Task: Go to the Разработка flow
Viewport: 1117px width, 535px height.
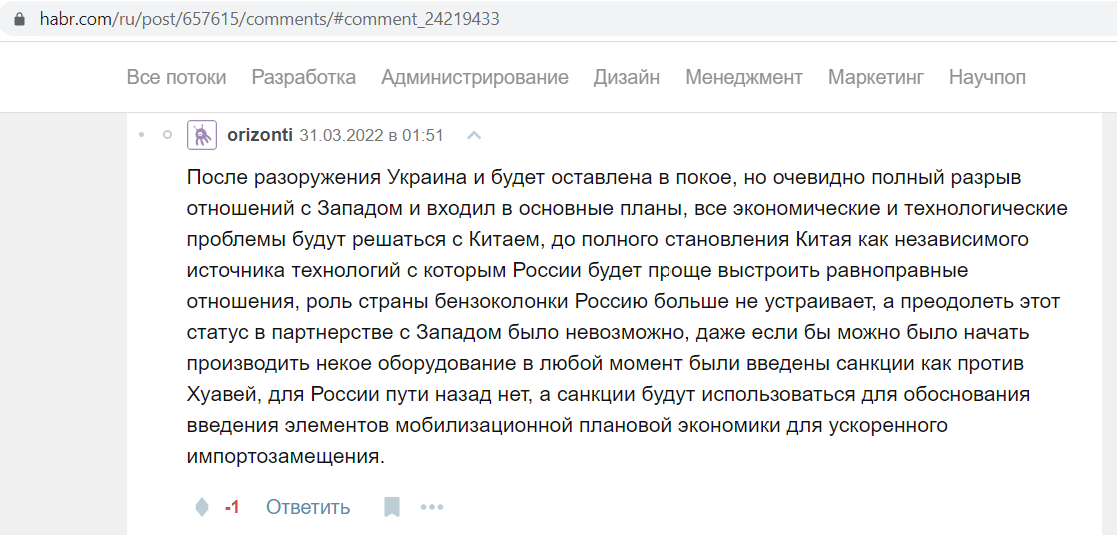Action: coord(303,78)
